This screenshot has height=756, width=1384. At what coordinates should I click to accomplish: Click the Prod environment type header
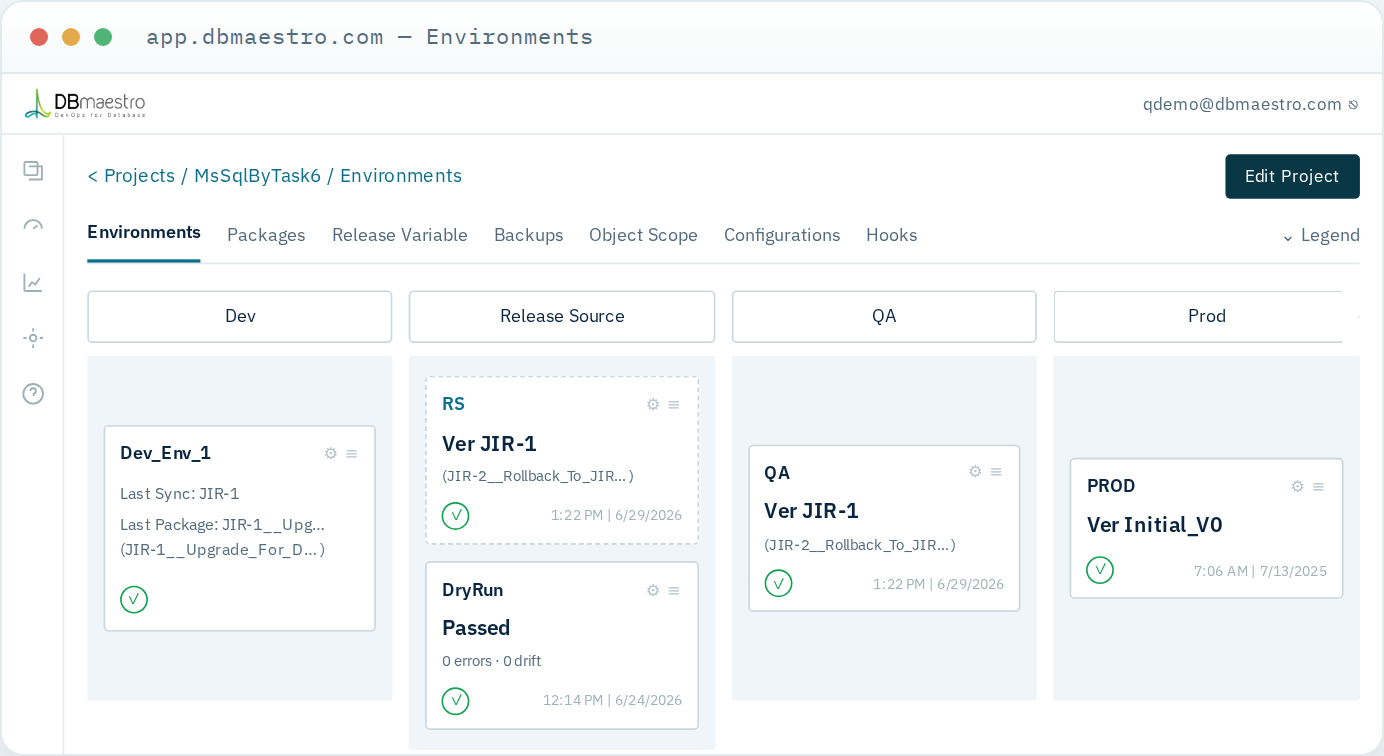[1206, 316]
